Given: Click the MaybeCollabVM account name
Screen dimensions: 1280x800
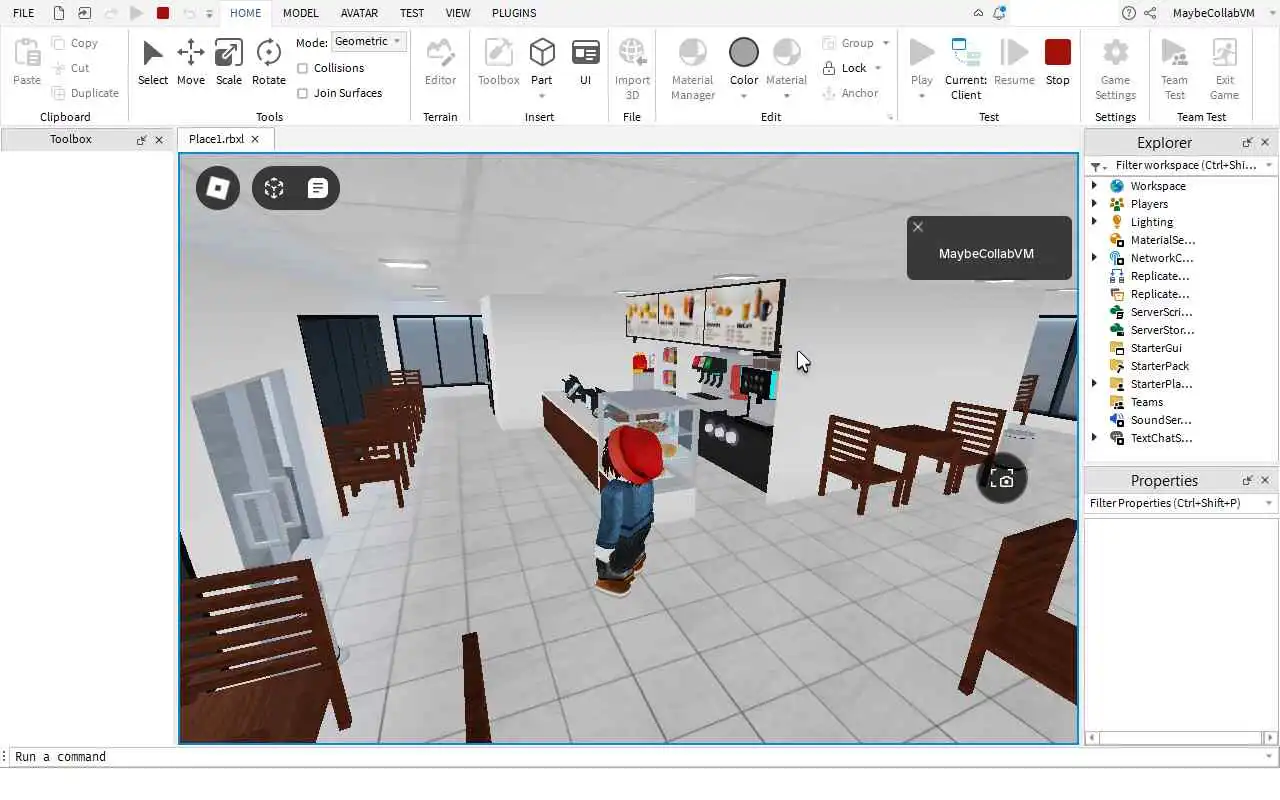Looking at the screenshot, I should coord(1213,13).
